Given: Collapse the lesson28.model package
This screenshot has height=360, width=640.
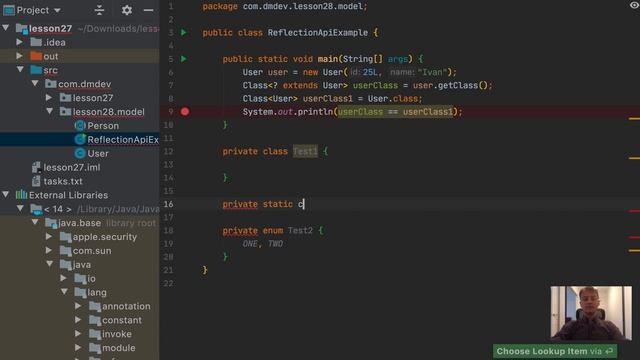Looking at the screenshot, I should tap(50, 111).
